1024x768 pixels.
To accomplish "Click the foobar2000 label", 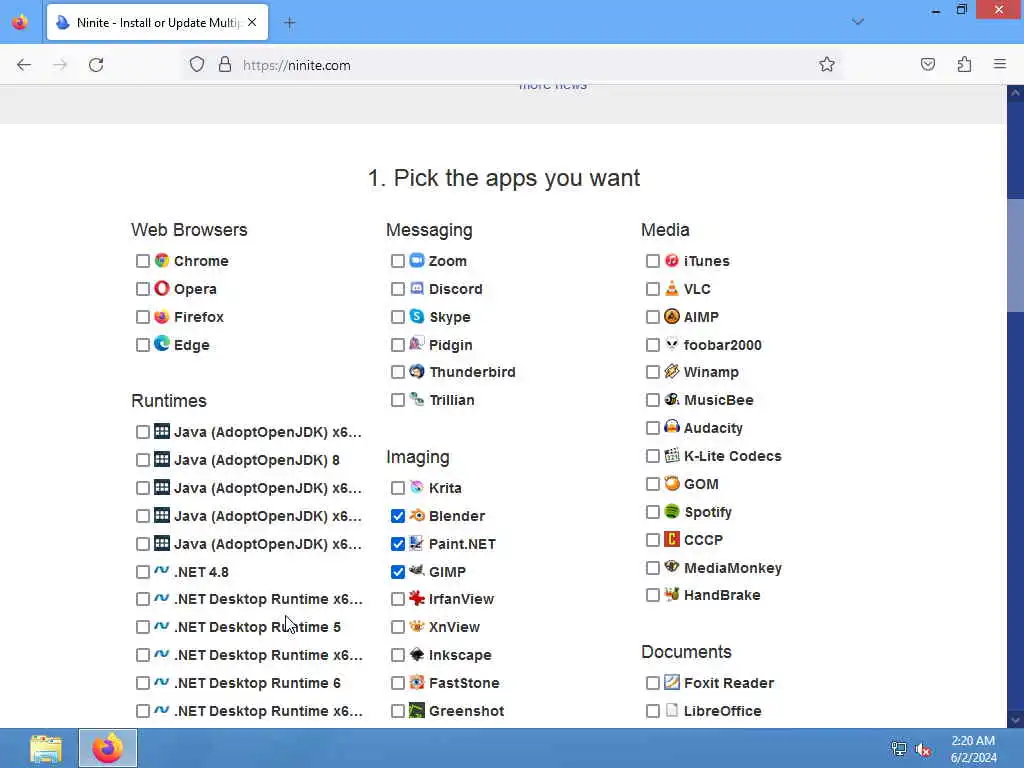I will 722,345.
